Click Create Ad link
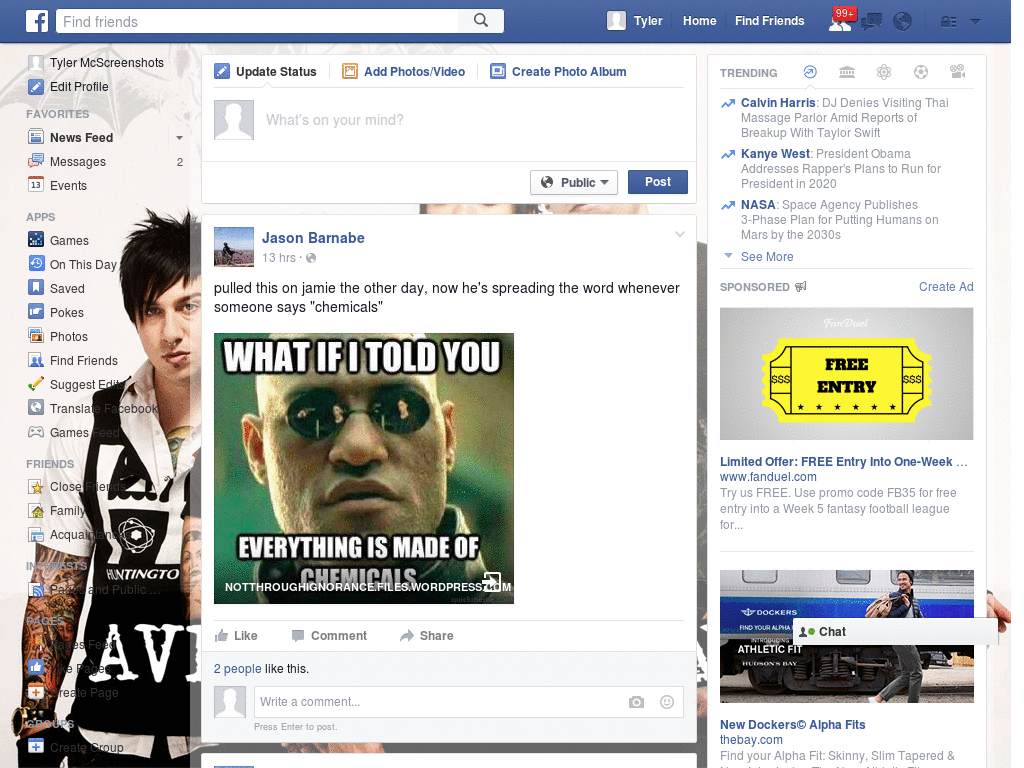 946,287
